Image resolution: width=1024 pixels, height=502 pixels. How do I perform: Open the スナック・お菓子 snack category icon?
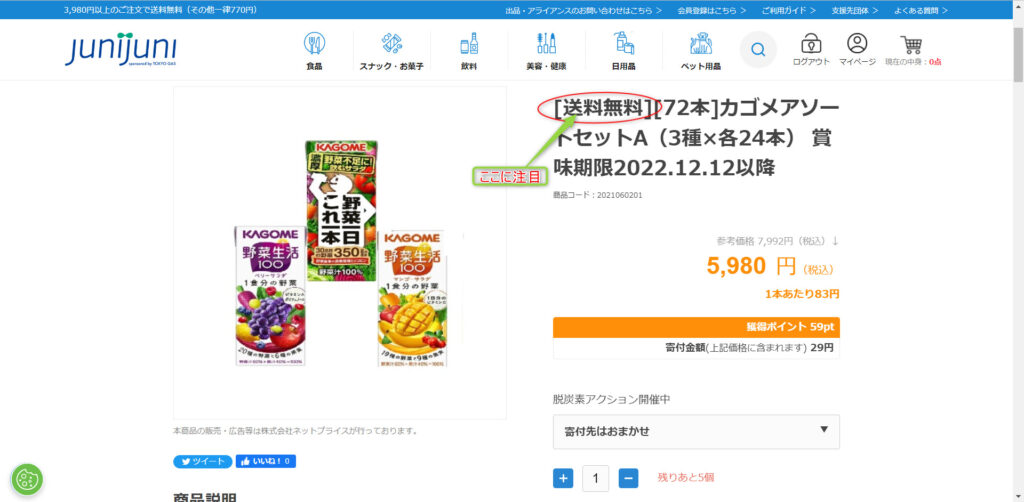pyautogui.click(x=392, y=44)
